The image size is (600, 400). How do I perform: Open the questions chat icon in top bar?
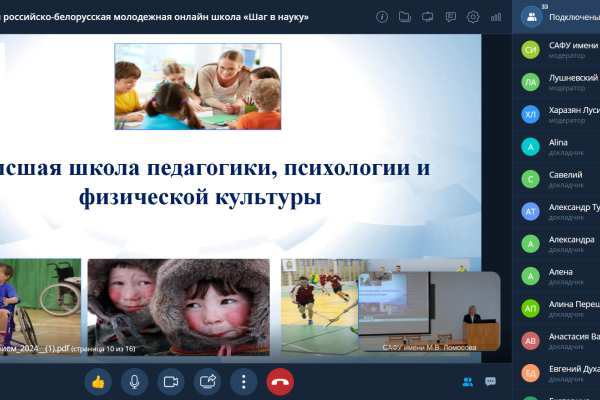tap(450, 17)
